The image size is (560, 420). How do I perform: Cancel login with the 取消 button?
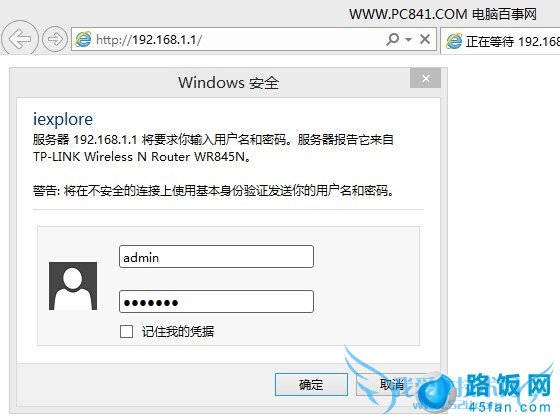coord(392,385)
